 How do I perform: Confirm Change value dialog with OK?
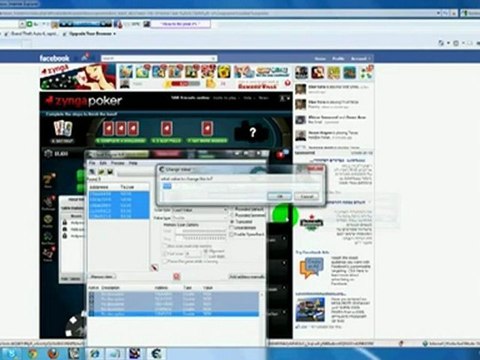pyautogui.click(x=279, y=196)
